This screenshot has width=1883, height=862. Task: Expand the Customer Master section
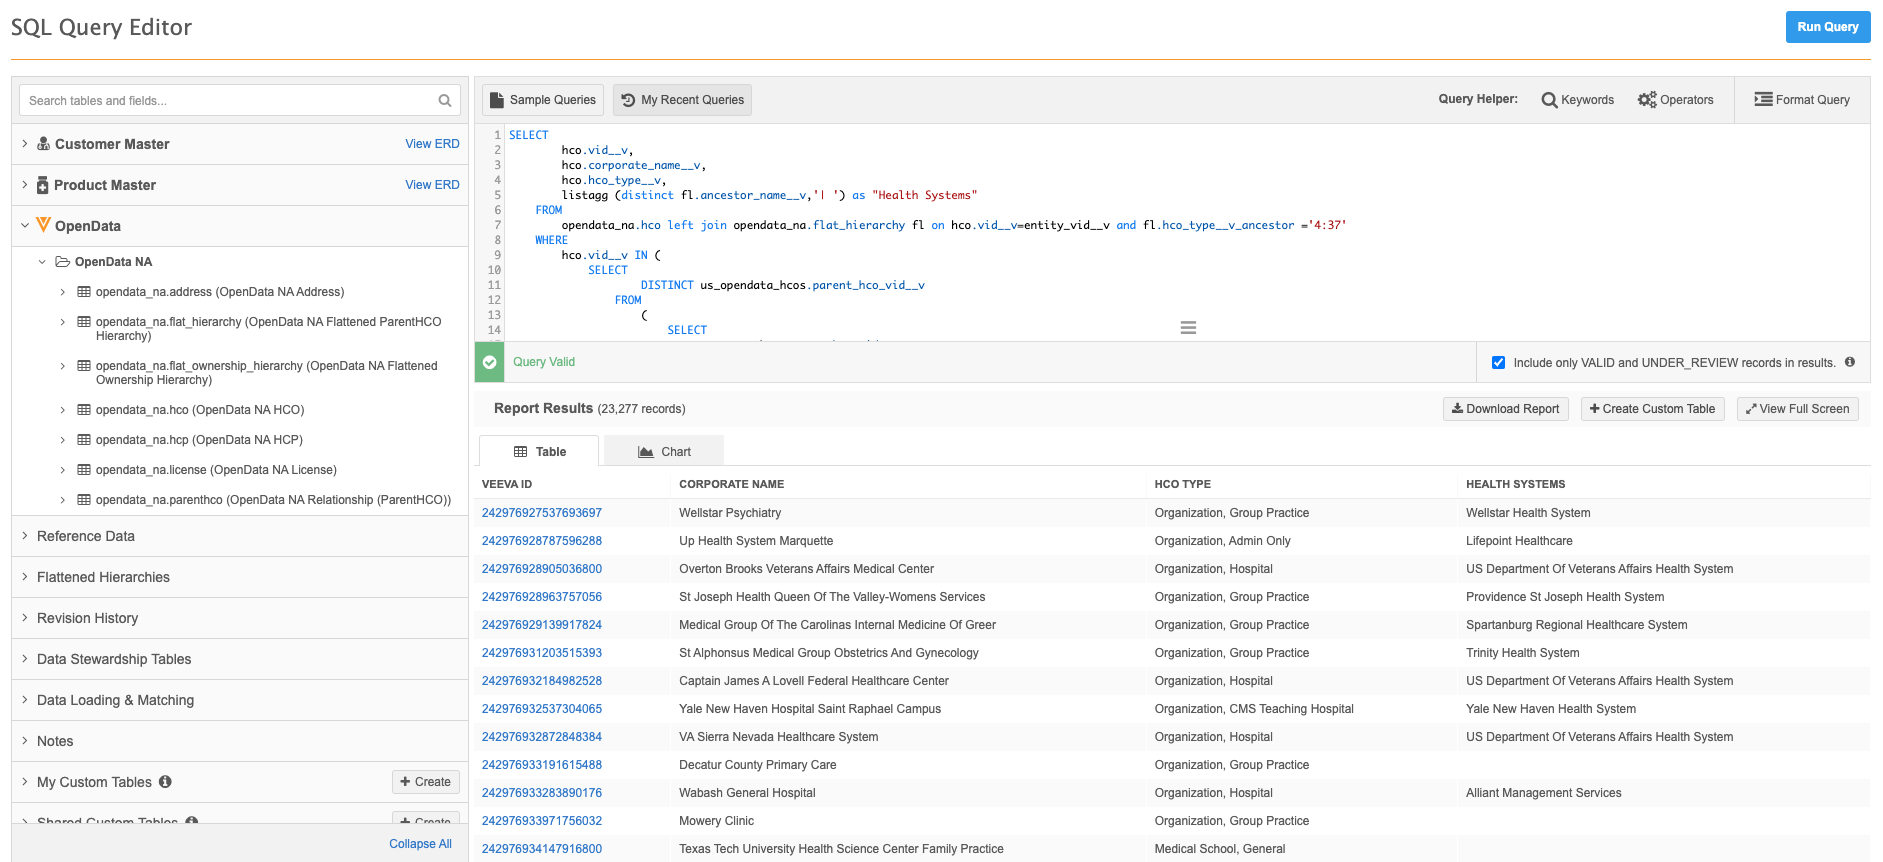(x=25, y=144)
